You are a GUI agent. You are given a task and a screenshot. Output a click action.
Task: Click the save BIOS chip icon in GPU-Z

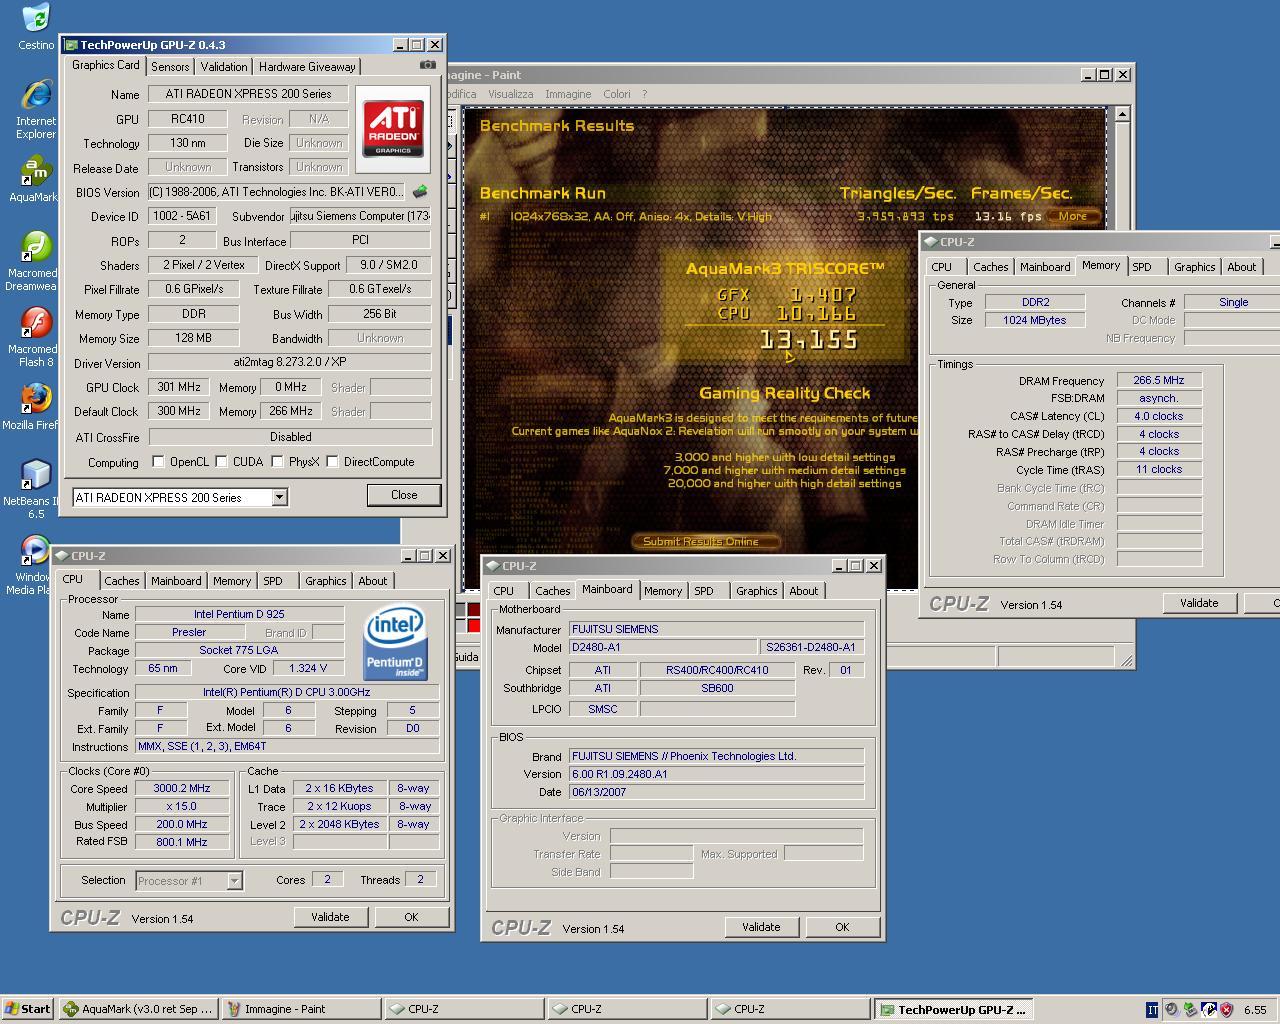coord(420,191)
